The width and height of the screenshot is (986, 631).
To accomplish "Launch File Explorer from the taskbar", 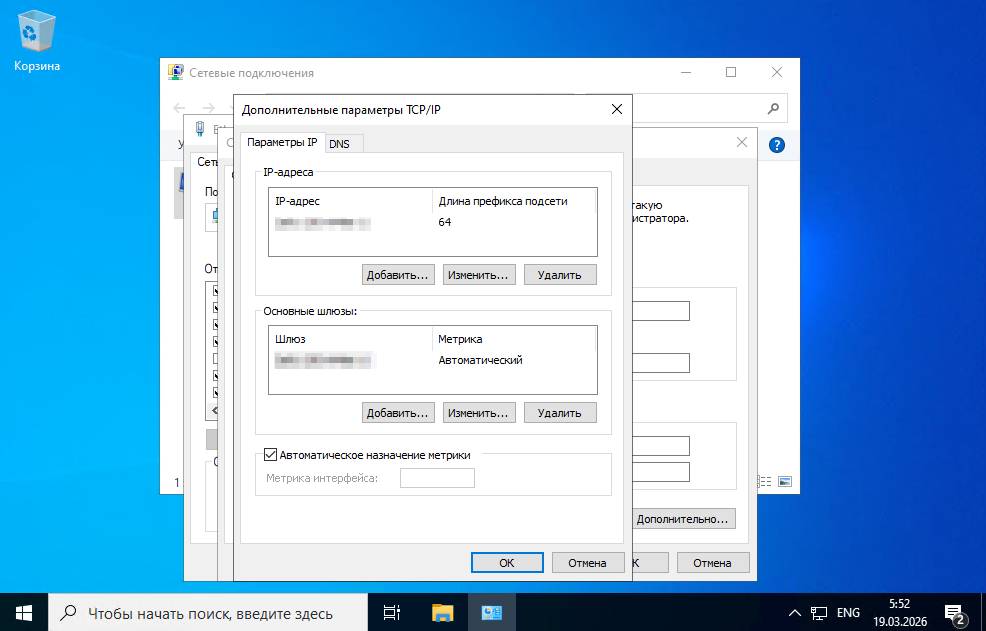I will pos(443,612).
